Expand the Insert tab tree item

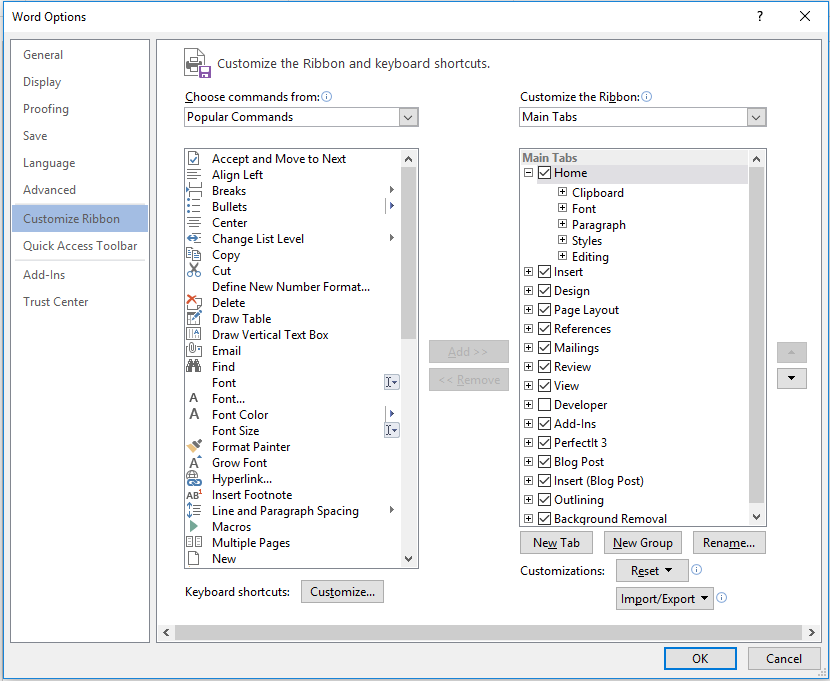(528, 271)
